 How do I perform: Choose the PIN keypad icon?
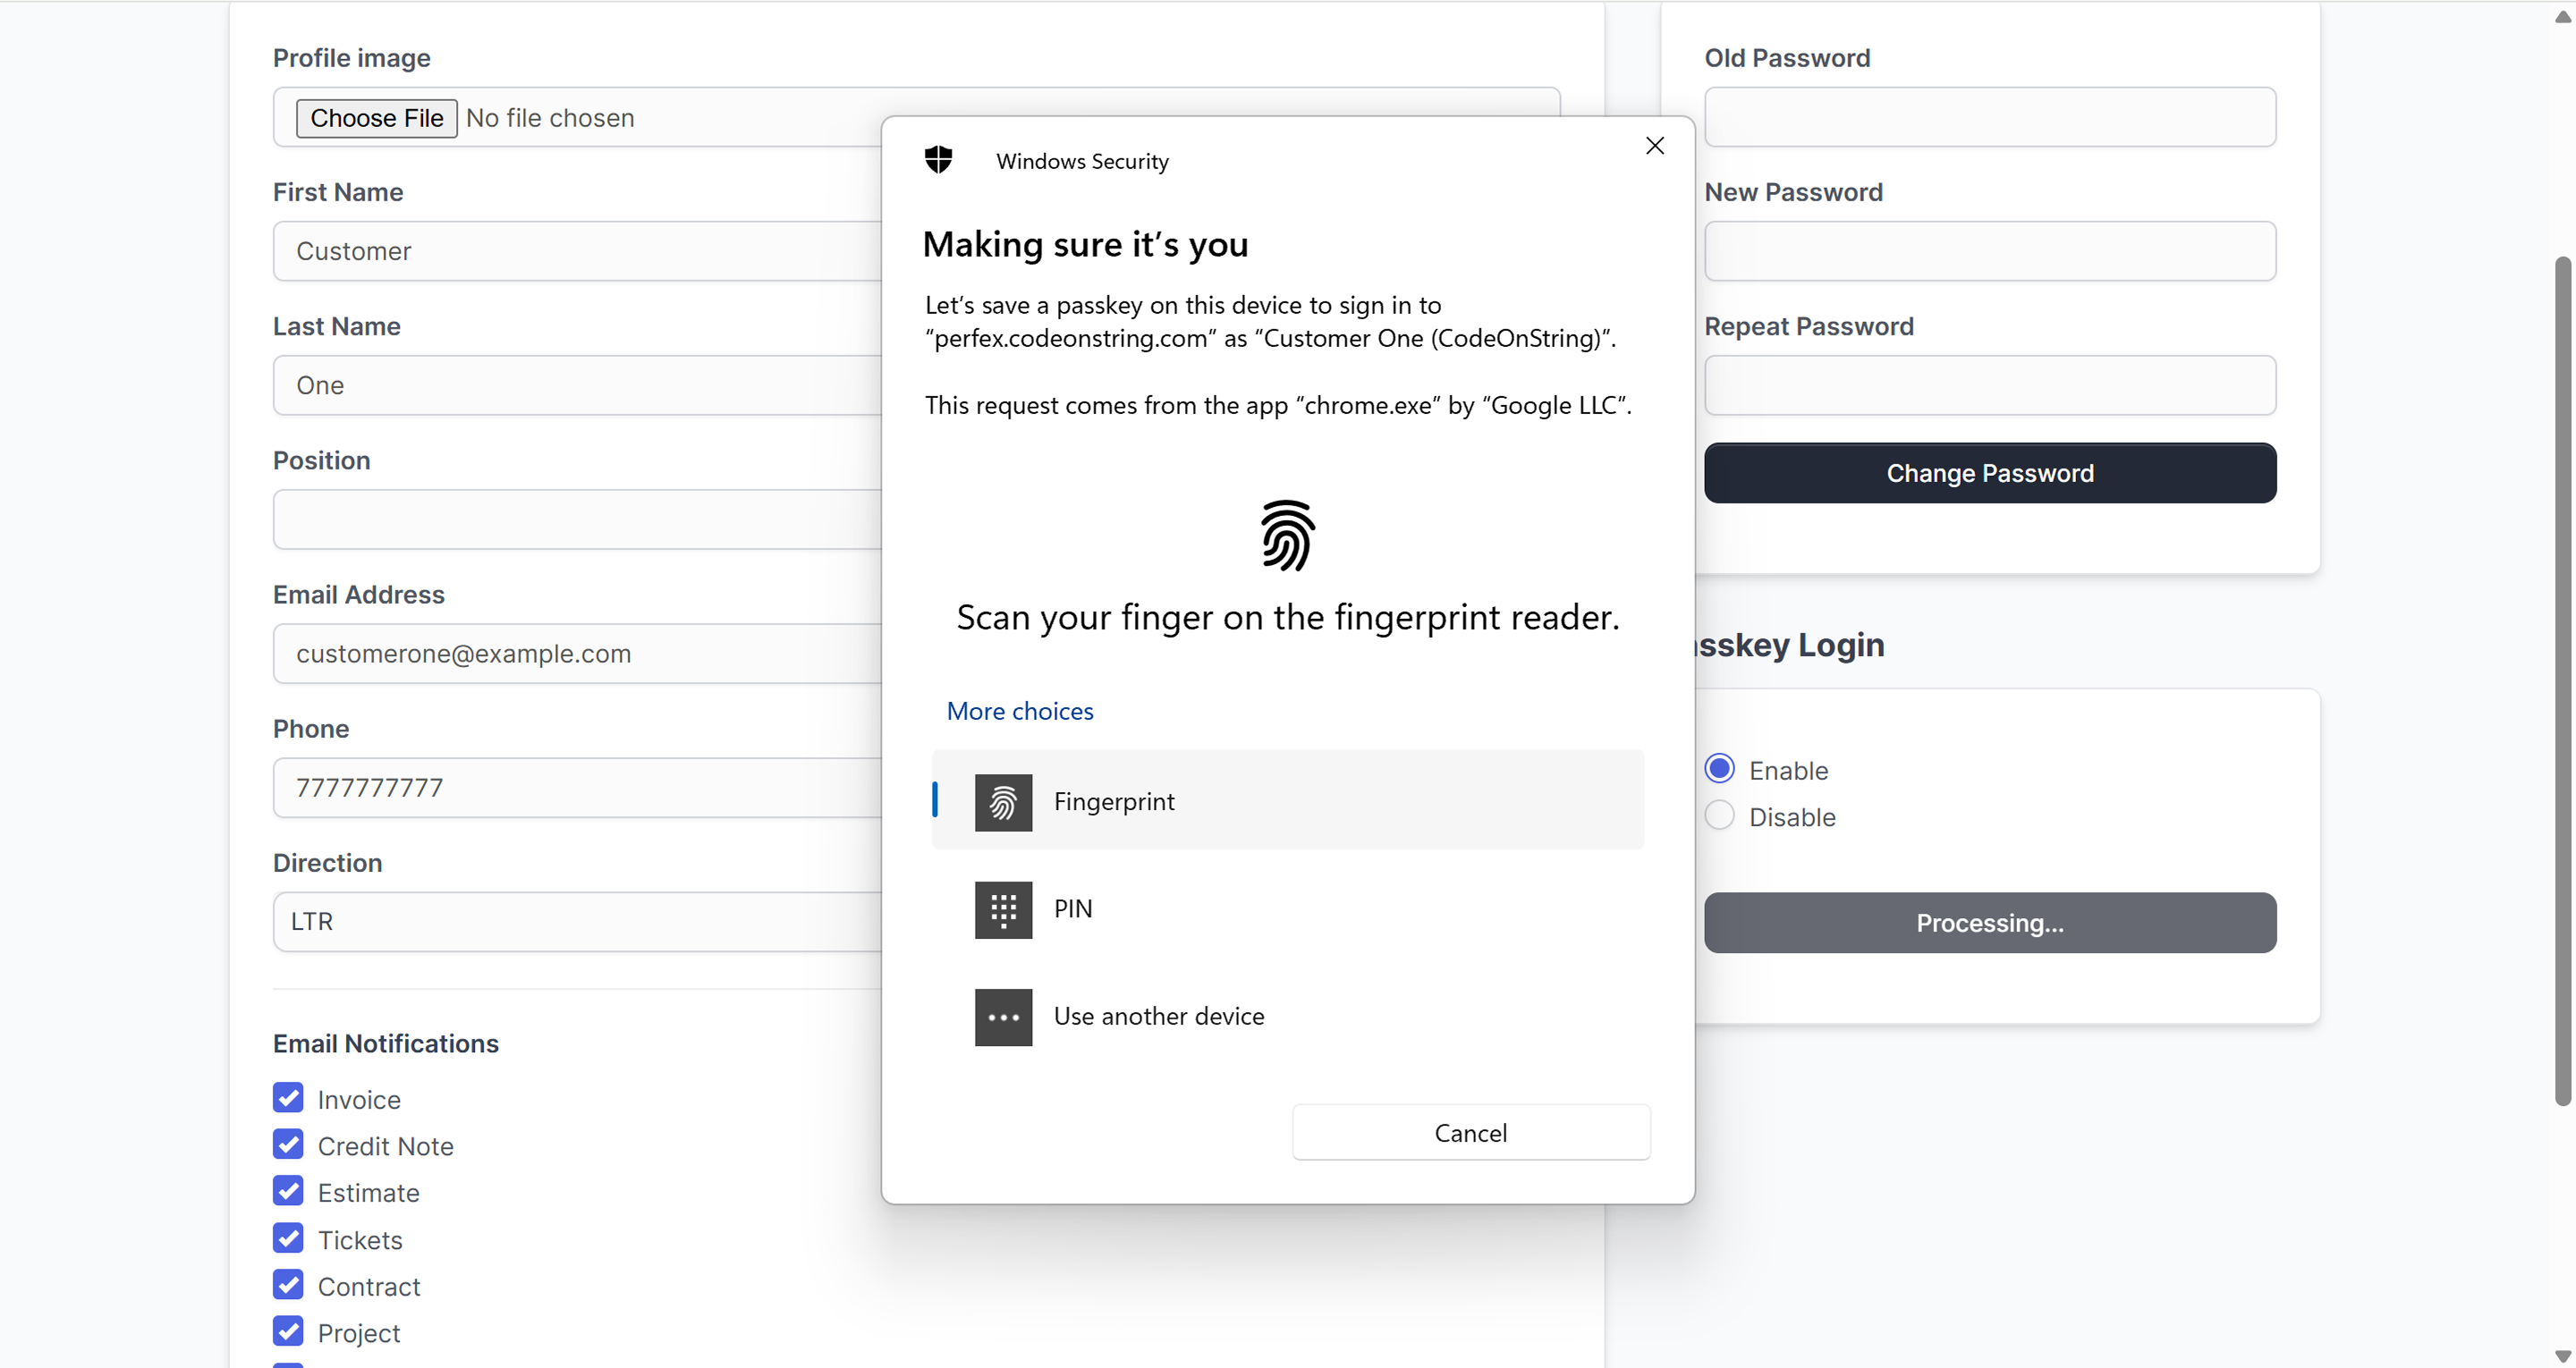(1003, 909)
